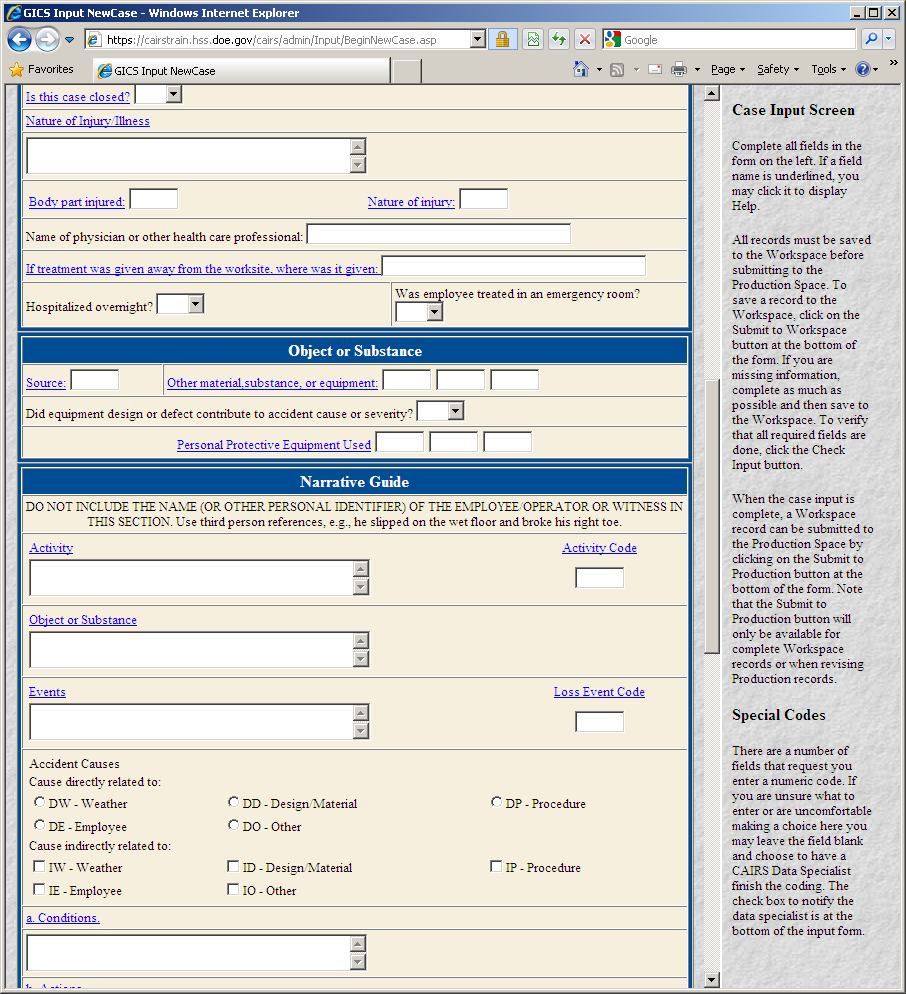
Task: Open the Page menu
Action: tap(727, 69)
